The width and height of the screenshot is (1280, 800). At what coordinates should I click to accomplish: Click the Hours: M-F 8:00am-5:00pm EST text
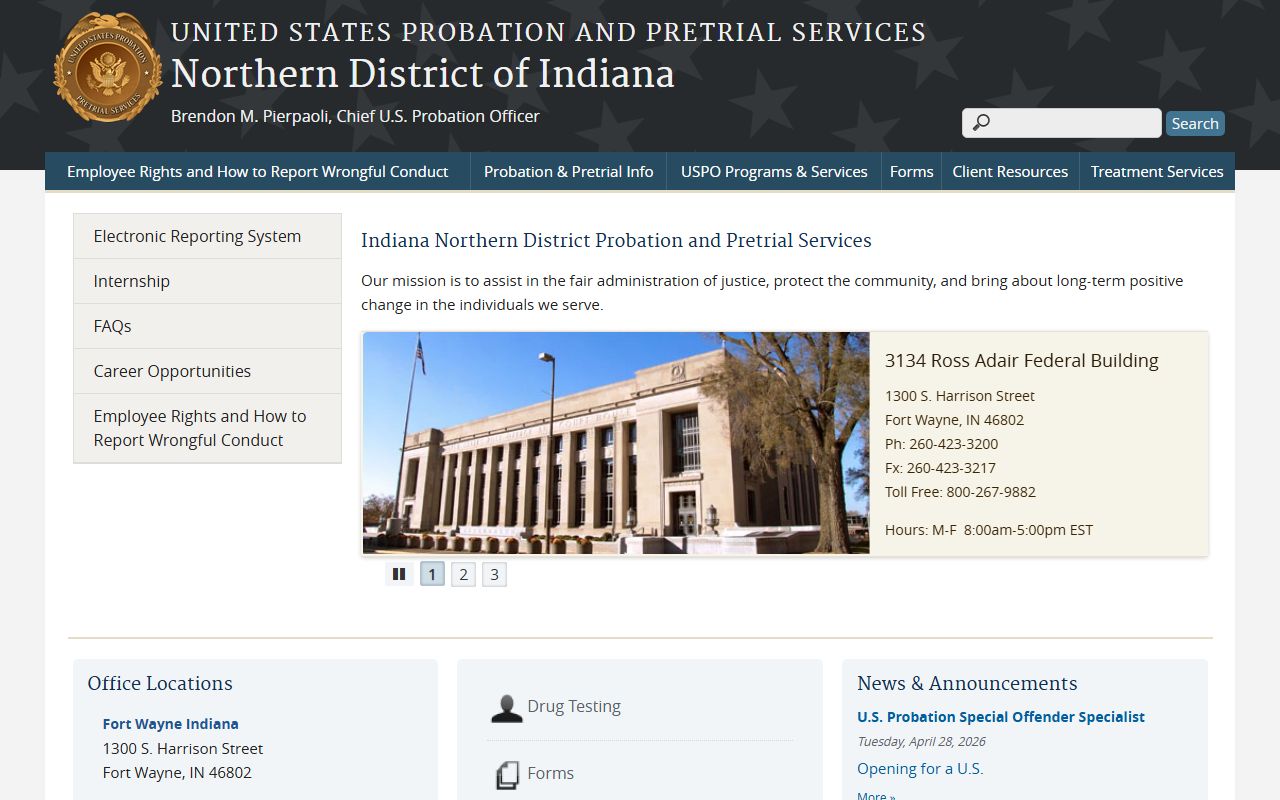(989, 530)
